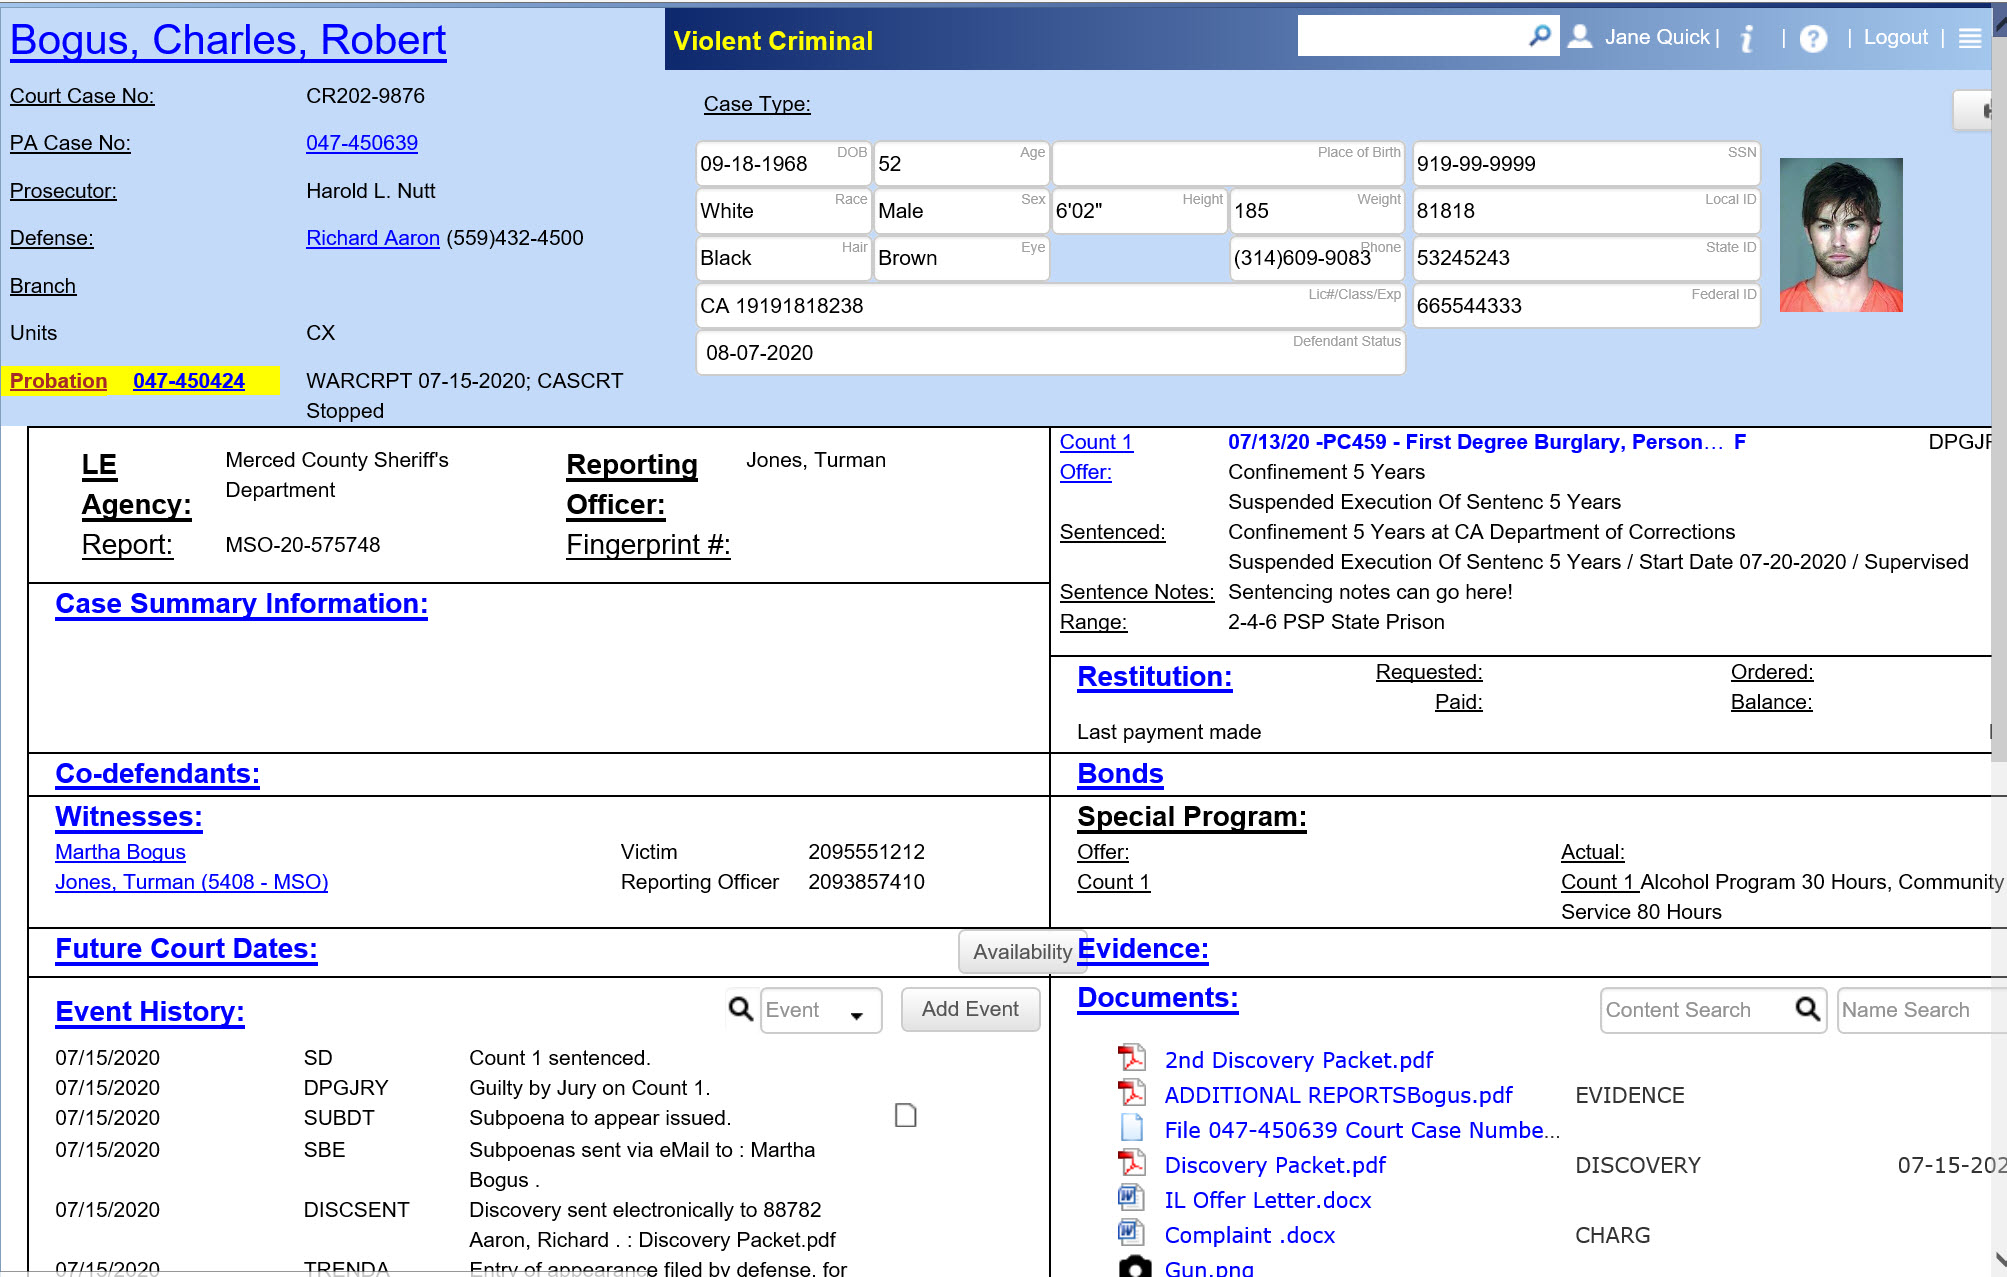The image size is (2007, 1277).
Task: Click the PA Case No. hyperlink
Action: pos(360,142)
